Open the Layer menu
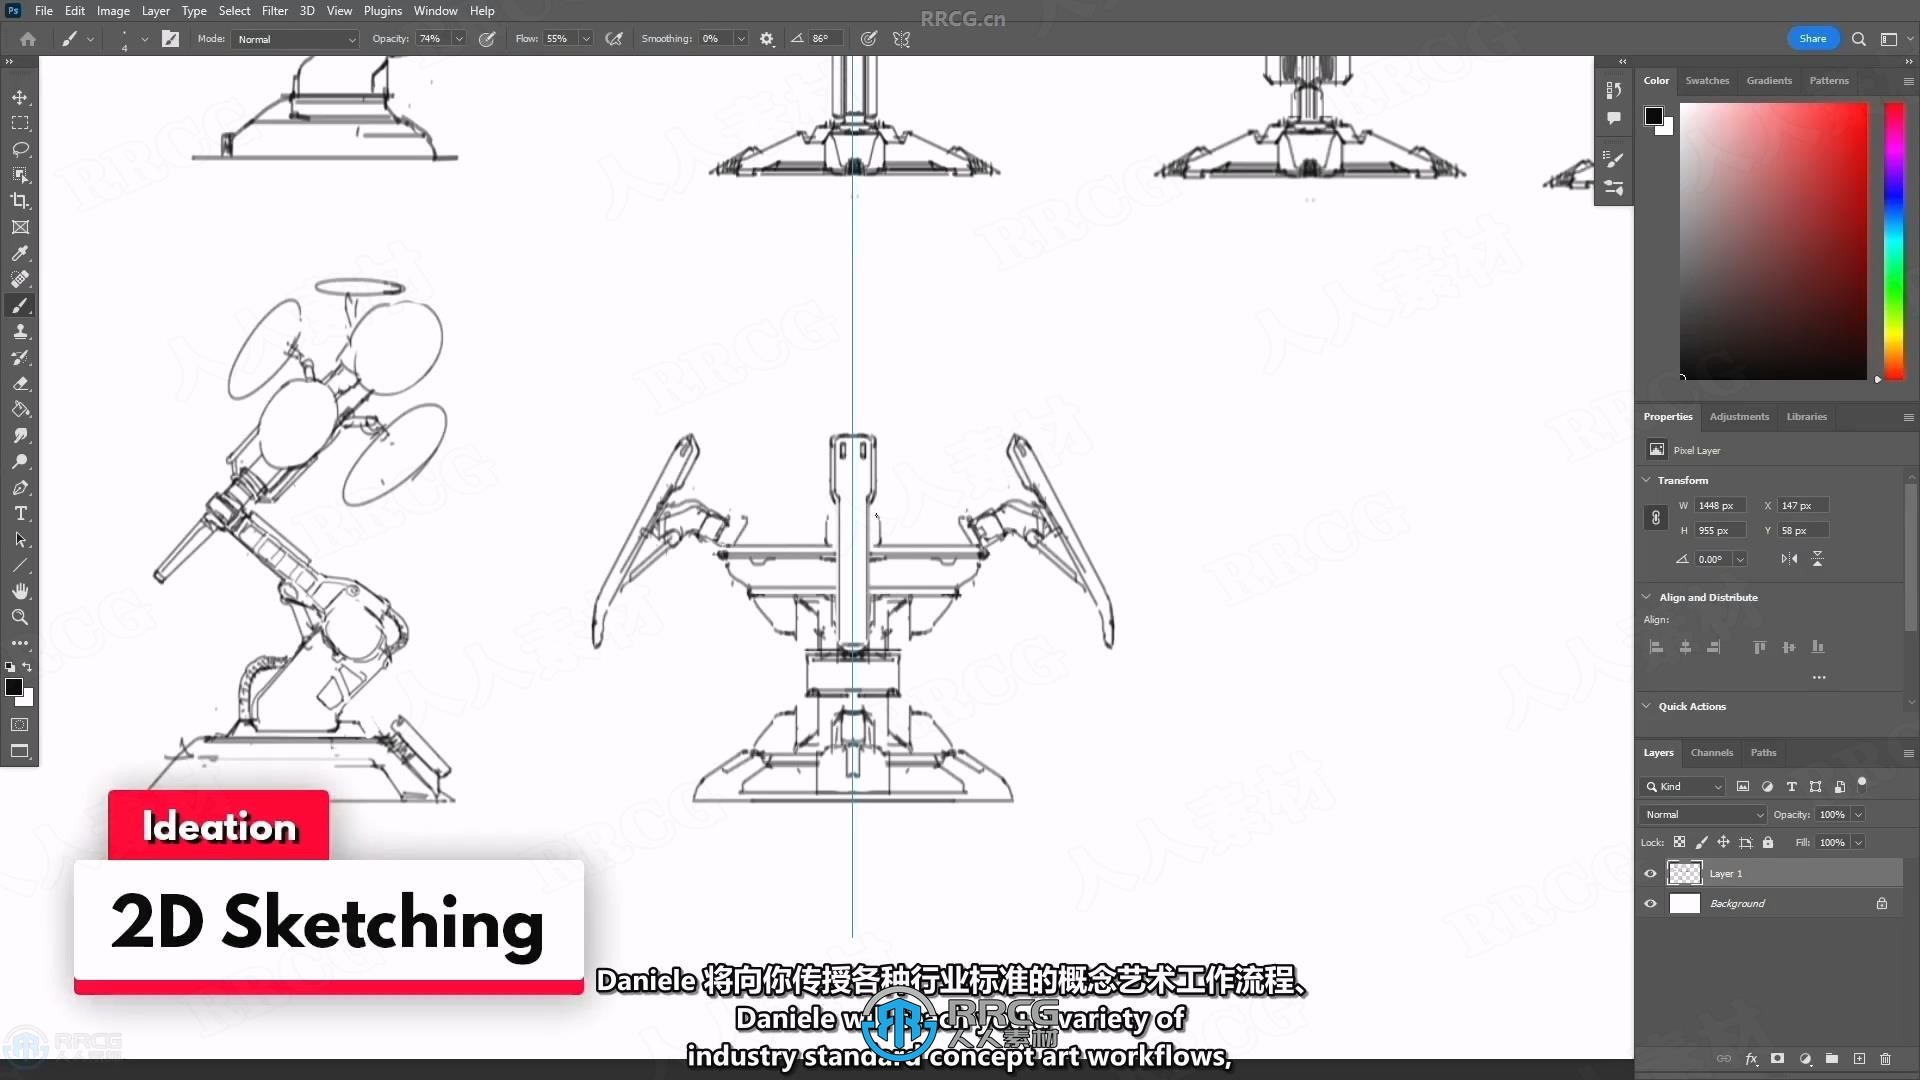 155,11
